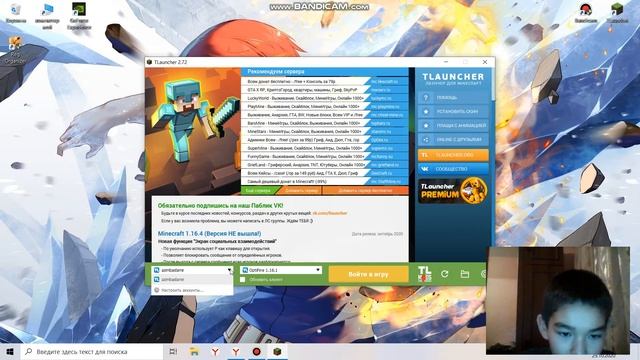The image size is (640, 360).
Task: Select the GriefLand server row
Action: (324, 165)
